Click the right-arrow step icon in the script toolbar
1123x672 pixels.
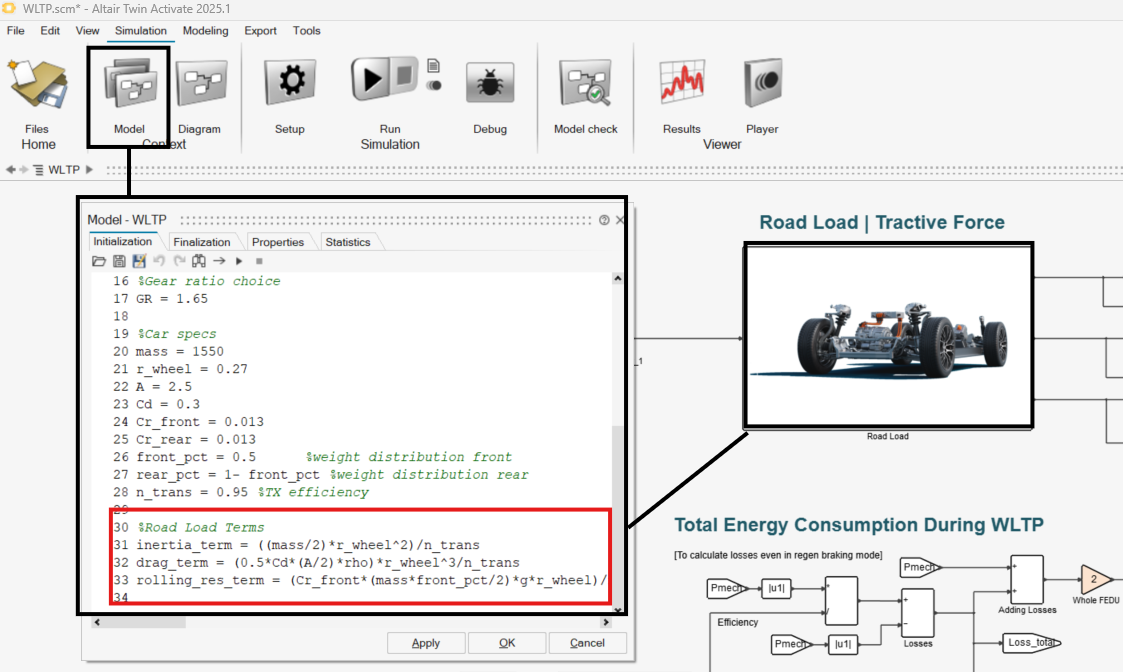pos(219,261)
